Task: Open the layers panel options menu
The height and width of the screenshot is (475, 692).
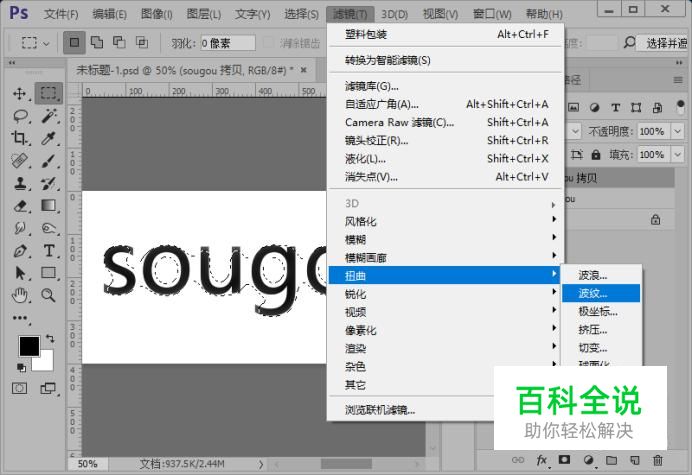Action: point(678,80)
